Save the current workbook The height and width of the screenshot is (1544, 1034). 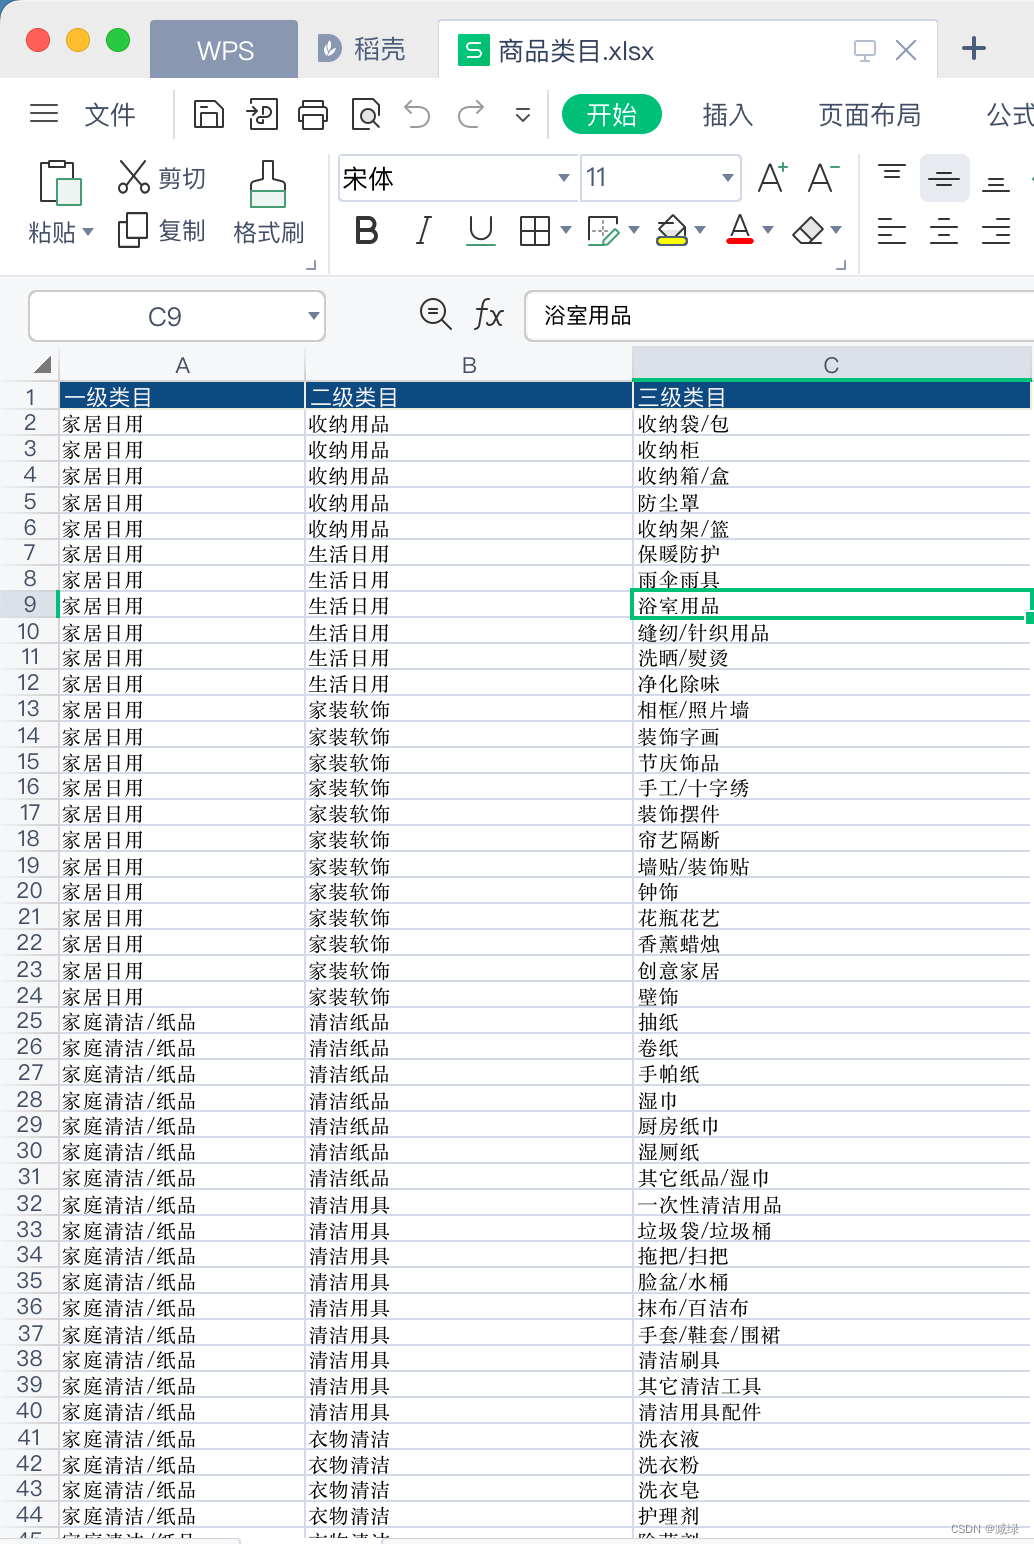click(207, 114)
